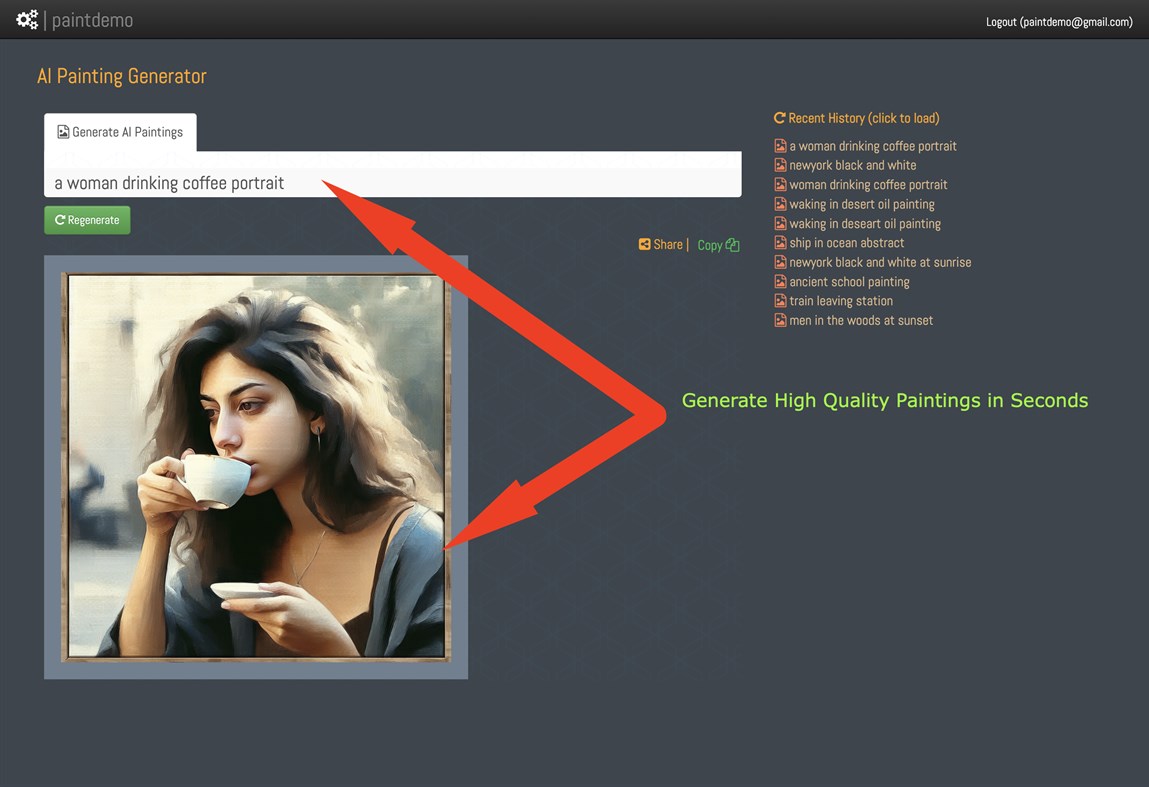Load the a woman drinking coffee portrait entry
Viewport: 1149px width, 787px height.
874,145
